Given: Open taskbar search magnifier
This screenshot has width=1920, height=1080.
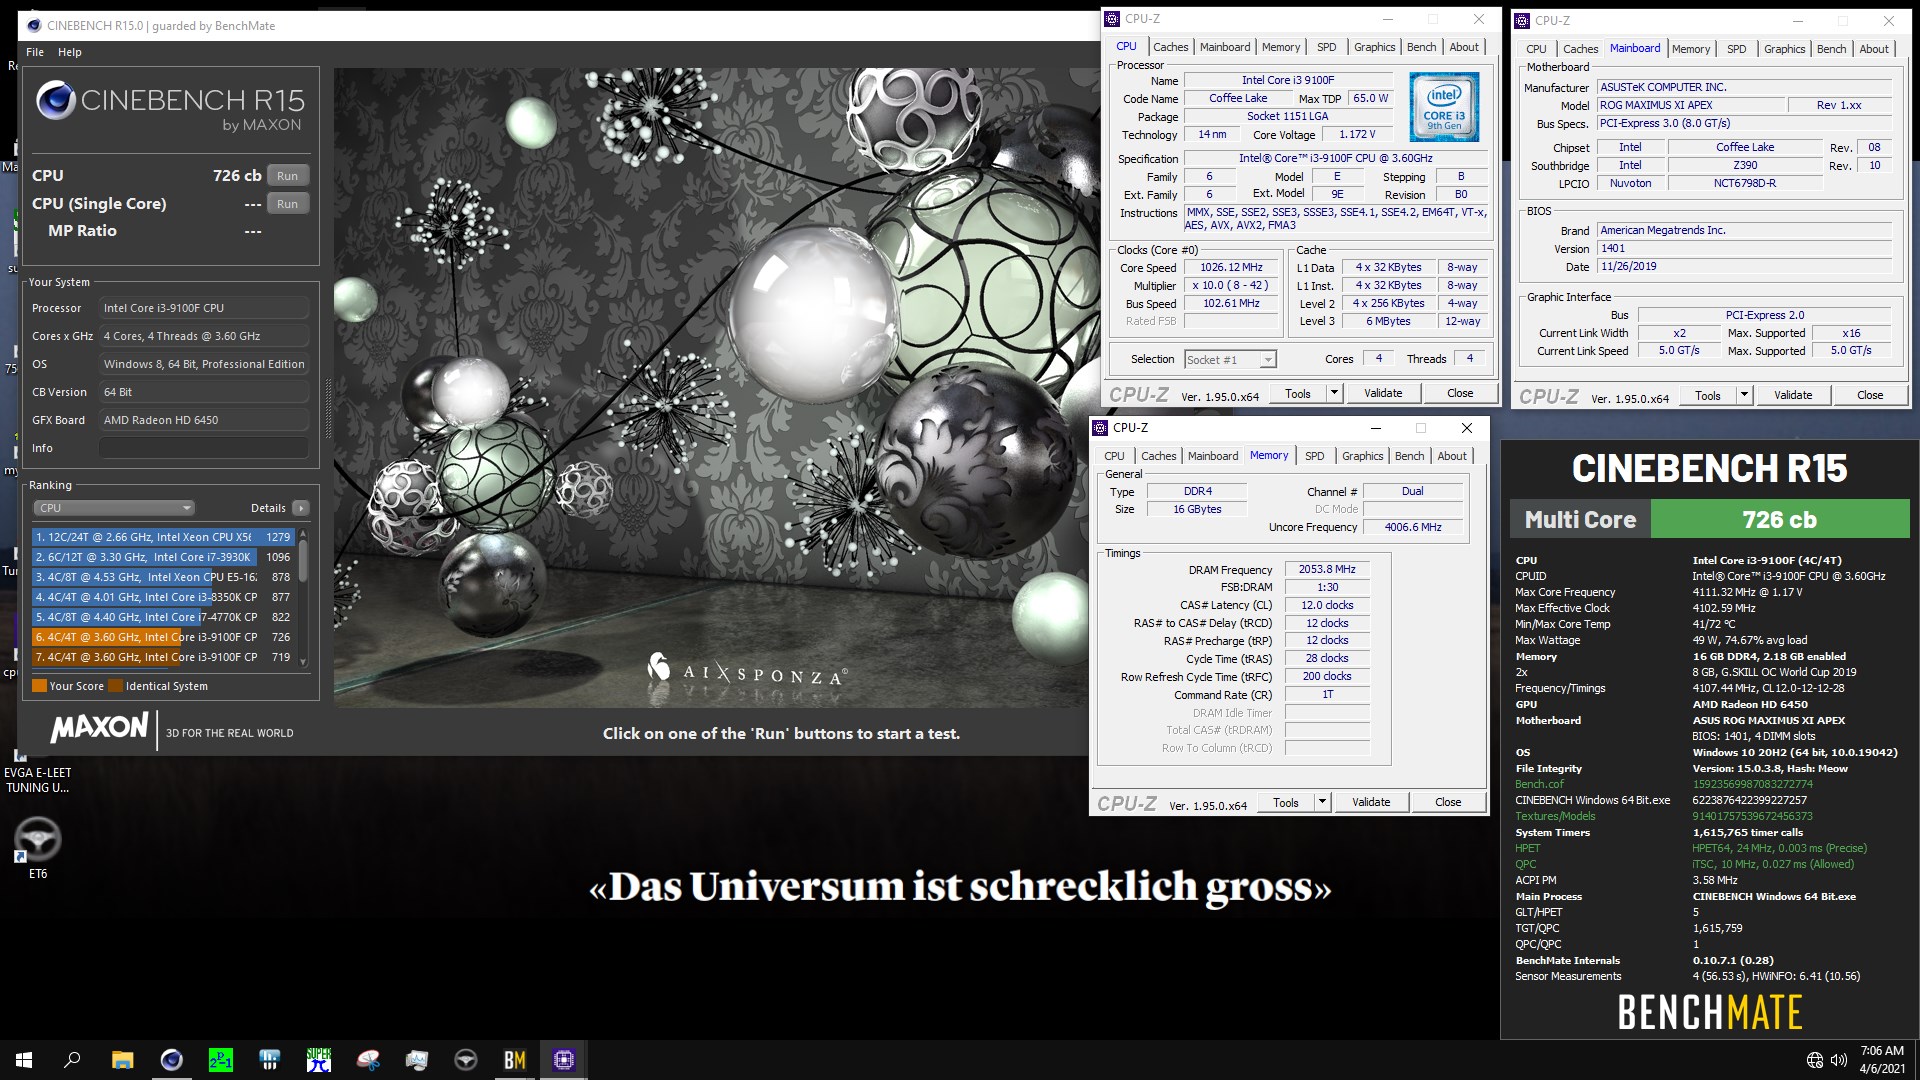Looking at the screenshot, I should point(72,1060).
